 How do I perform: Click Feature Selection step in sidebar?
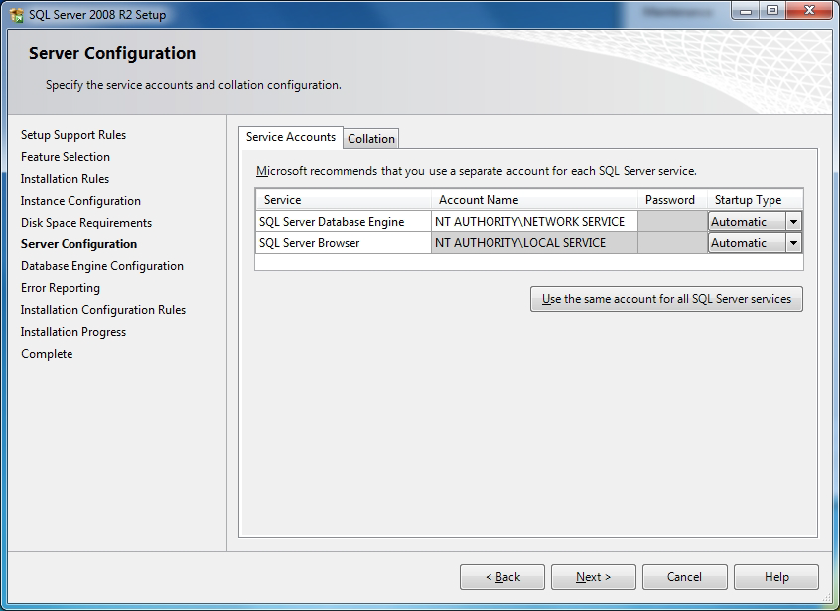coord(65,157)
